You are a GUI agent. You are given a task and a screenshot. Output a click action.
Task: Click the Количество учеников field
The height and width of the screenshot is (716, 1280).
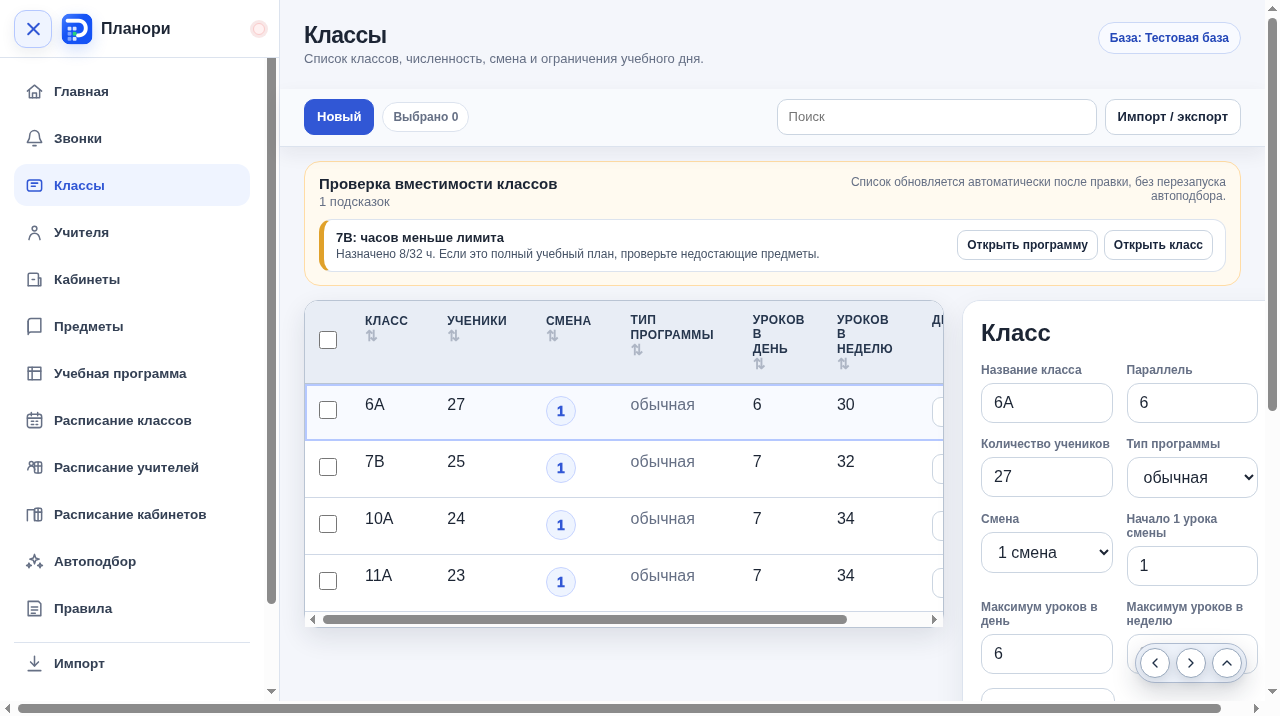point(1047,477)
